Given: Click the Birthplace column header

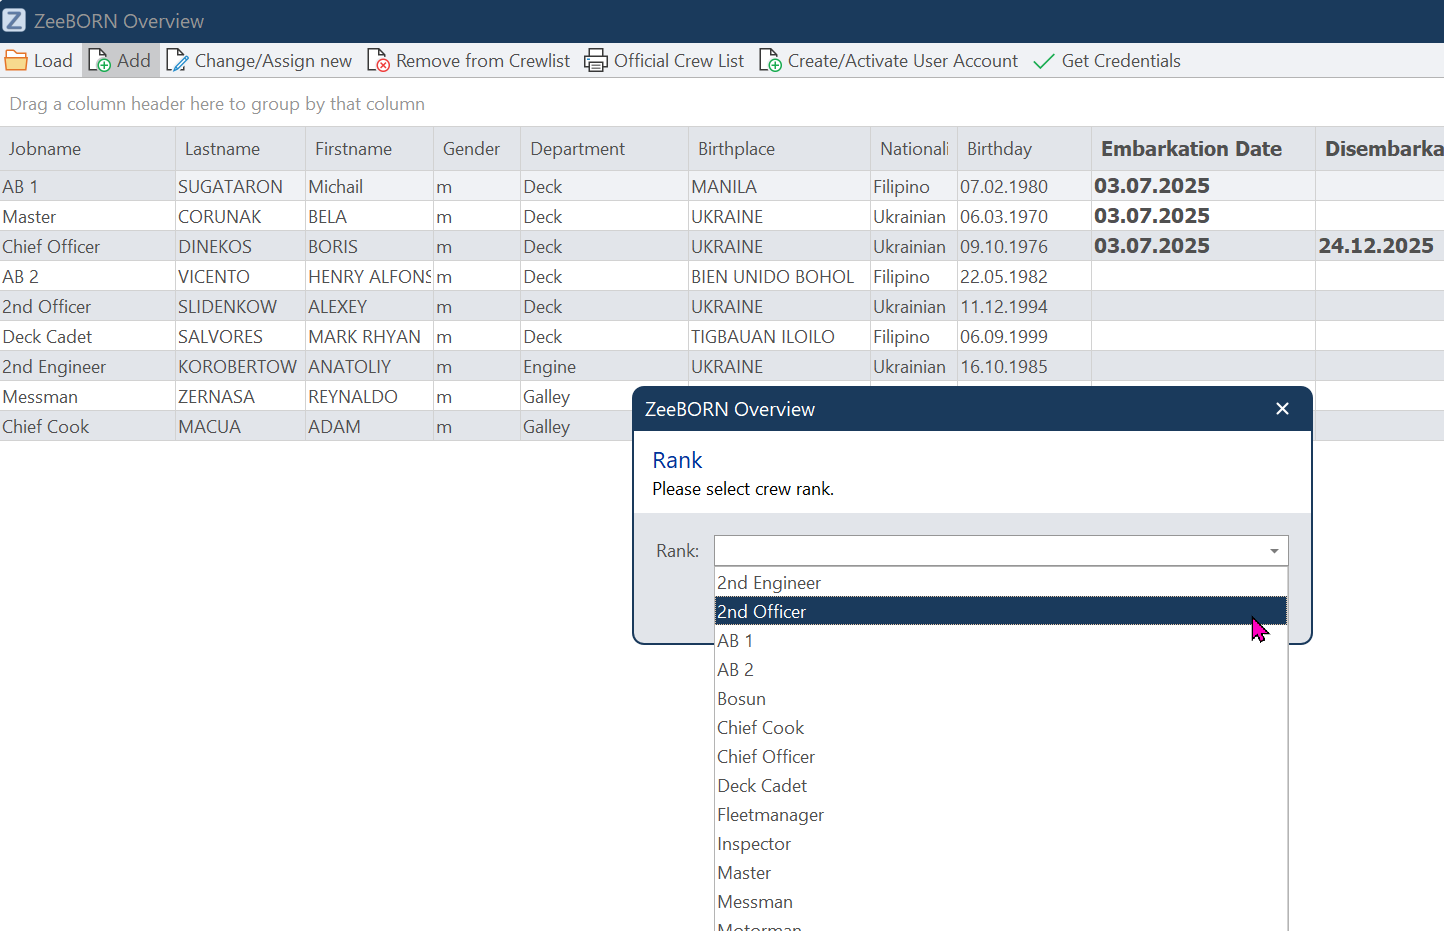Looking at the screenshot, I should [x=780, y=149].
